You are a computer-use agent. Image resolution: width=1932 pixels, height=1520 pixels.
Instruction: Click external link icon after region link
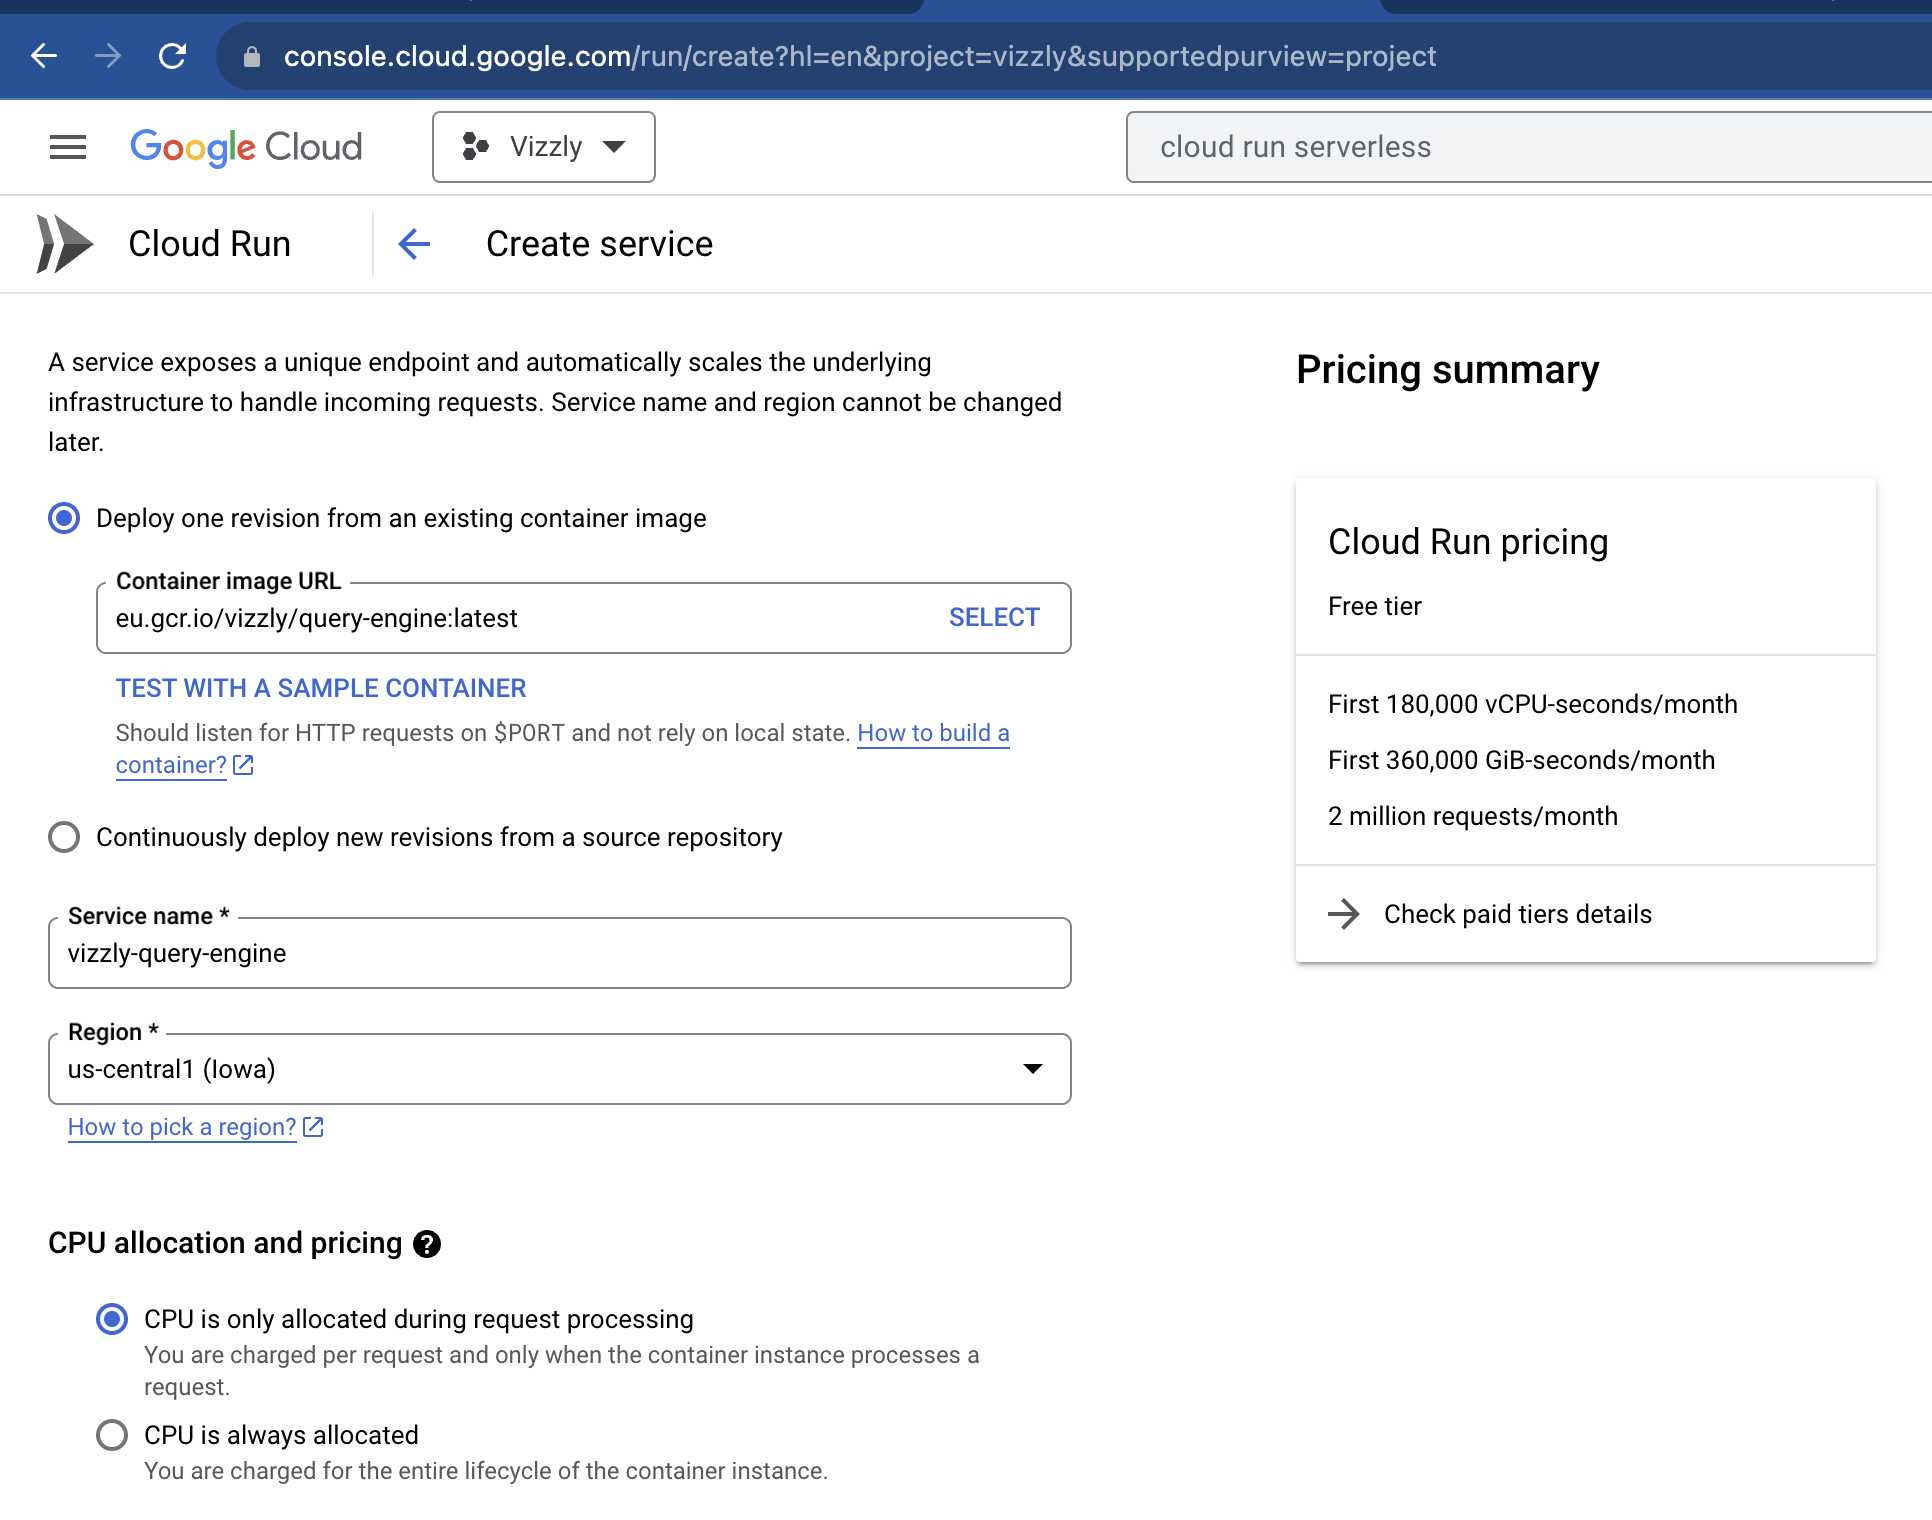tap(313, 1127)
